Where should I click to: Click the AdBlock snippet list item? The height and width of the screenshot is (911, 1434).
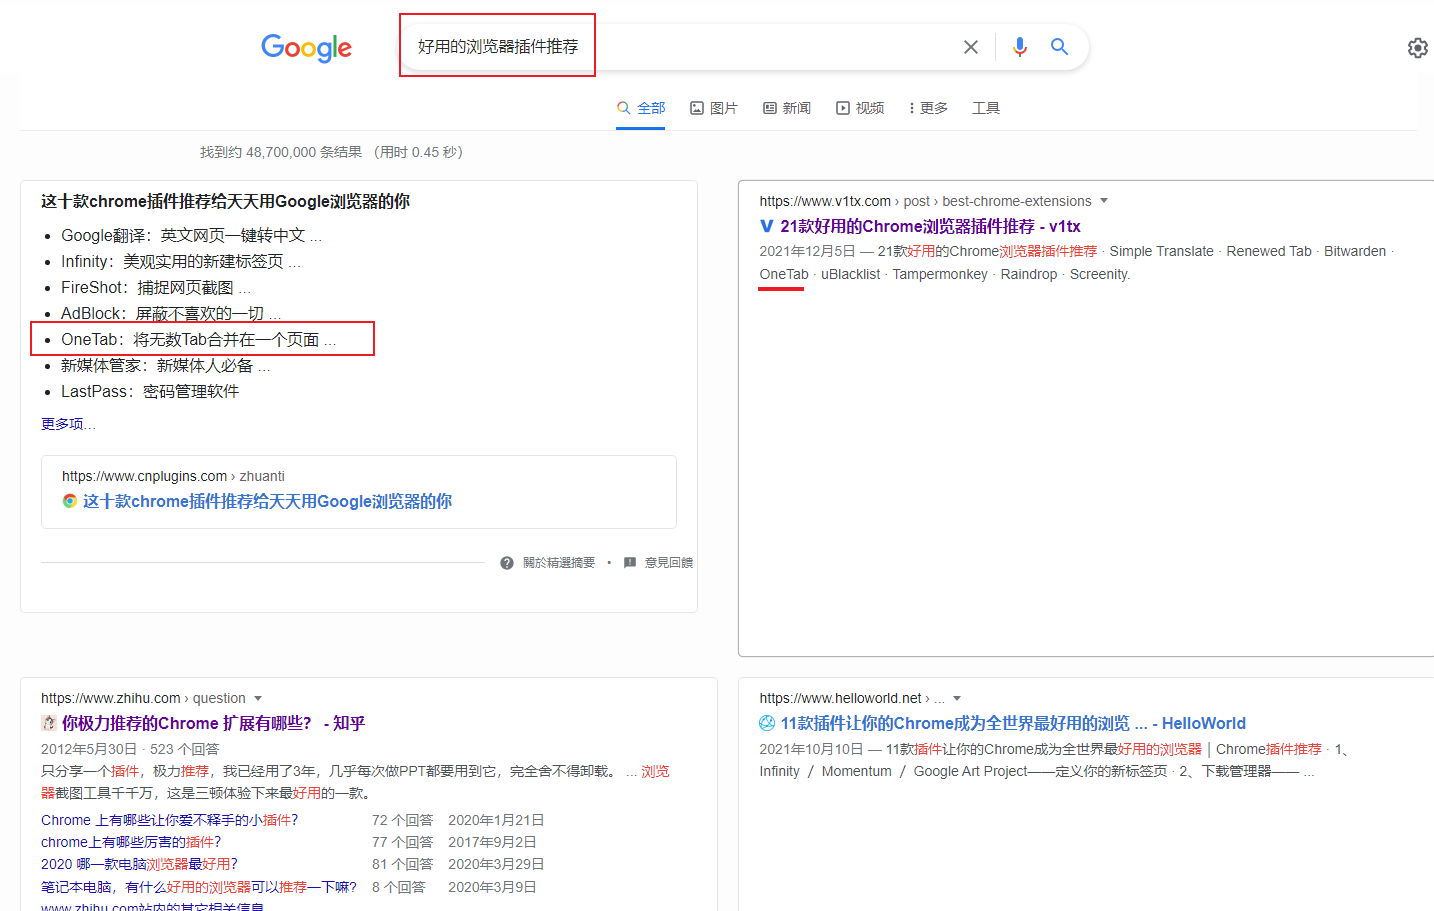[x=171, y=314]
